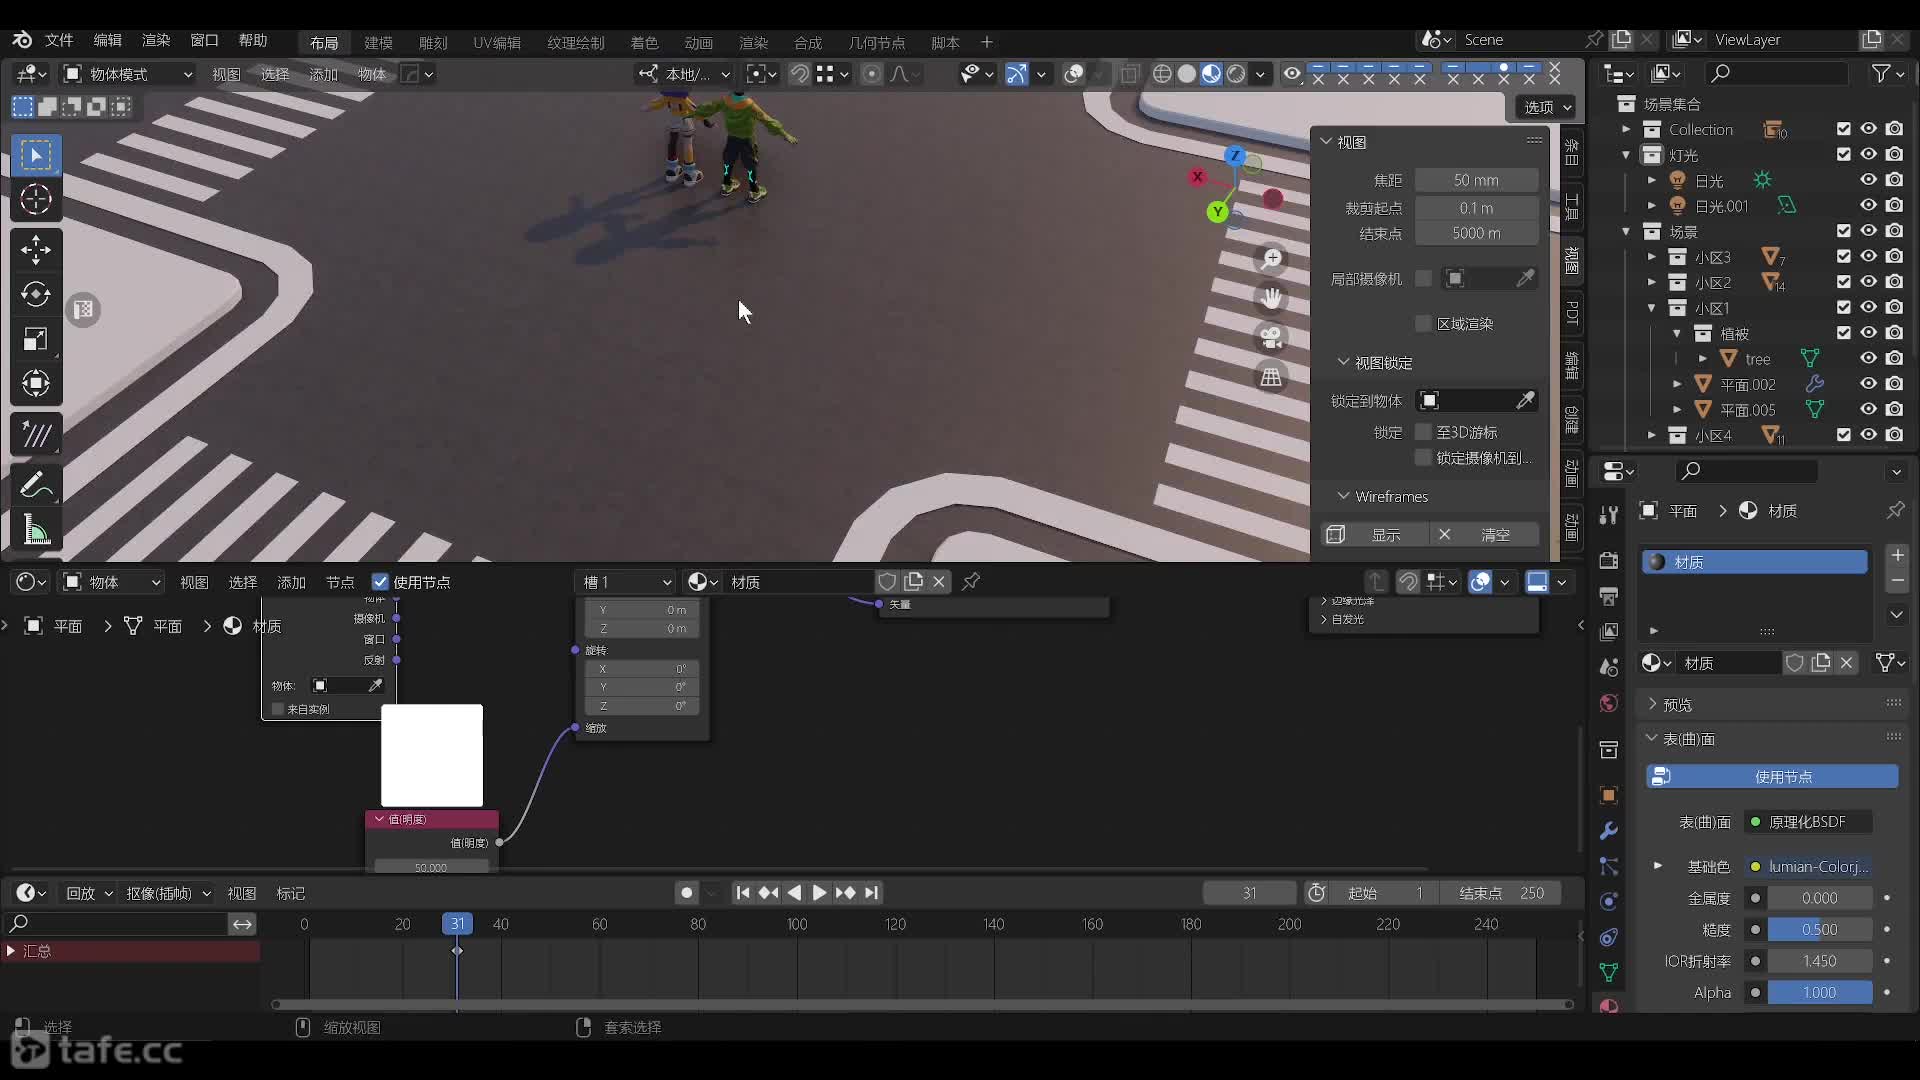Image resolution: width=1920 pixels, height=1080 pixels.
Task: Click the eyedropper for lock to object
Action: (1525, 401)
